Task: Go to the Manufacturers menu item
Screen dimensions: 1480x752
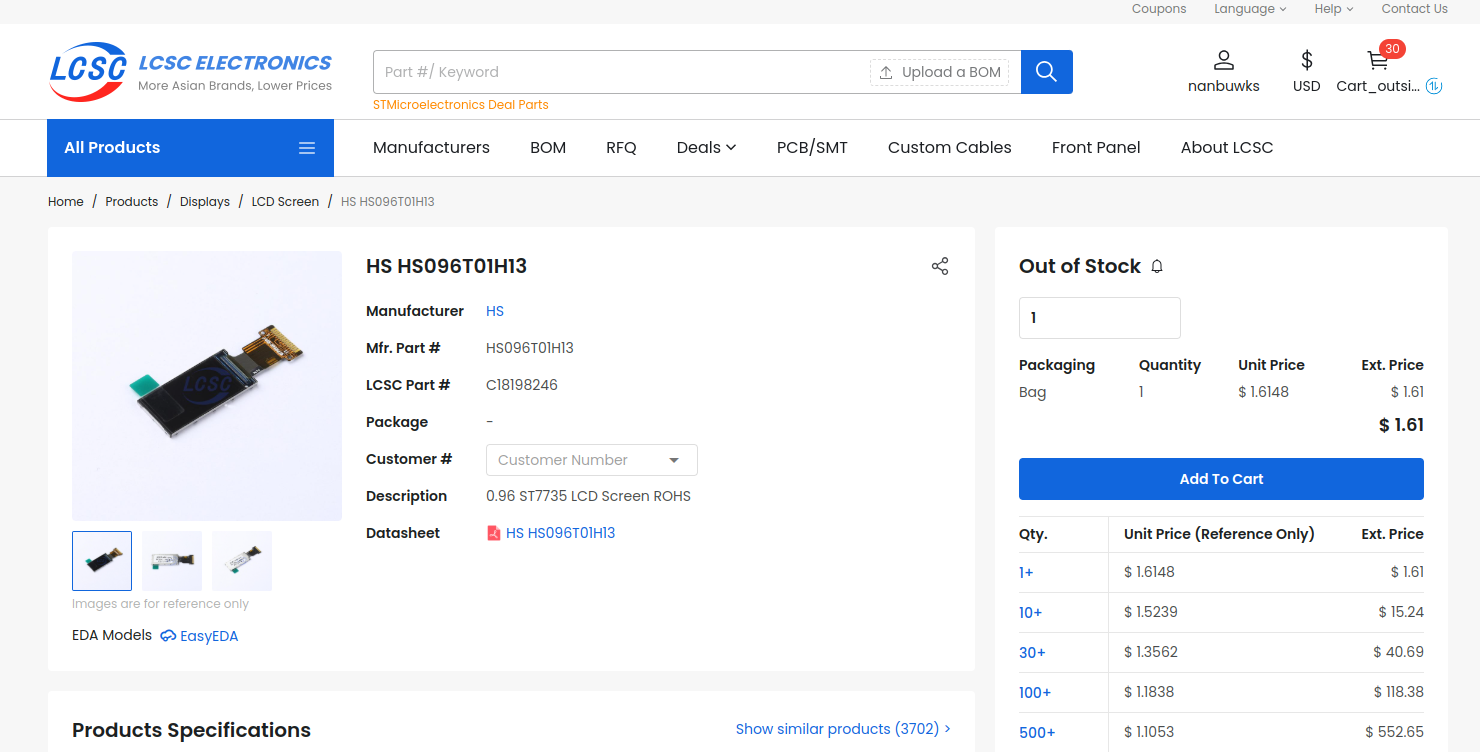Action: [x=431, y=148]
